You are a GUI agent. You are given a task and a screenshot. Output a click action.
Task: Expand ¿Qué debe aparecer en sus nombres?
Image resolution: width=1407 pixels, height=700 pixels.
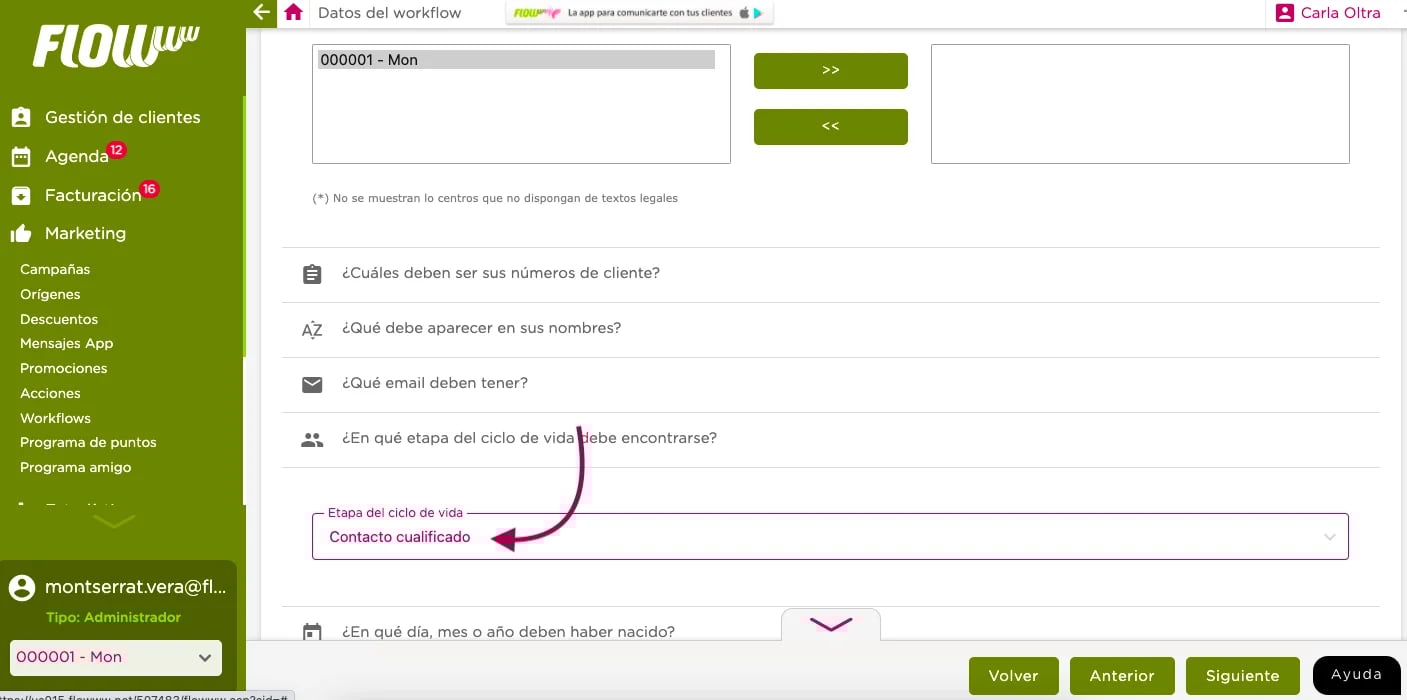point(831,328)
